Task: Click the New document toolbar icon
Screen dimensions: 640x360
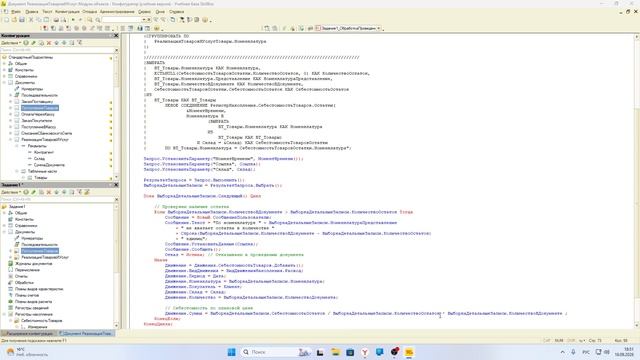Action: click(x=6, y=20)
